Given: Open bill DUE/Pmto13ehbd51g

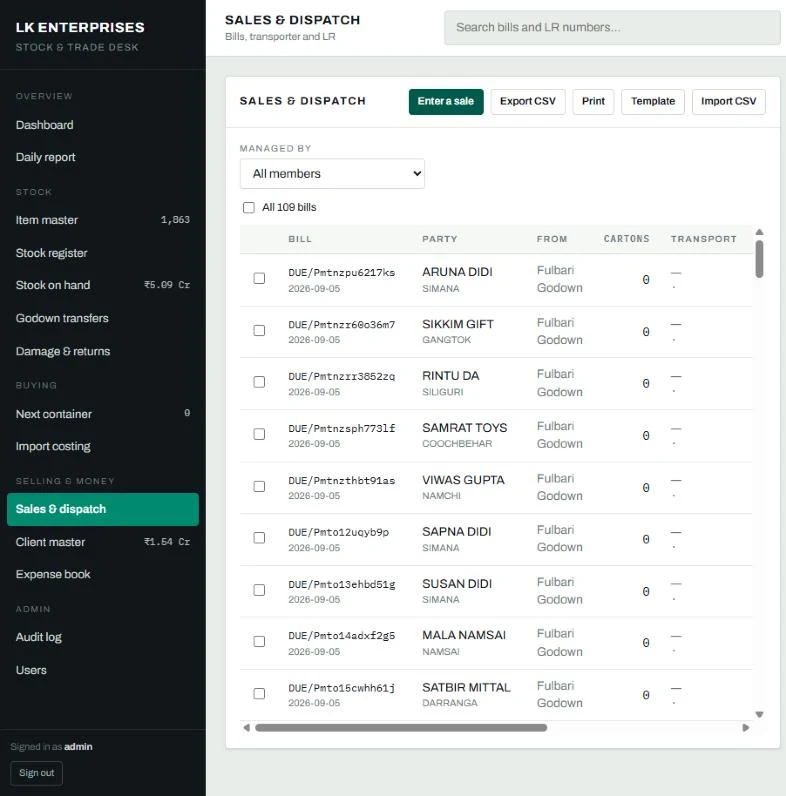Looking at the screenshot, I should tap(341, 585).
